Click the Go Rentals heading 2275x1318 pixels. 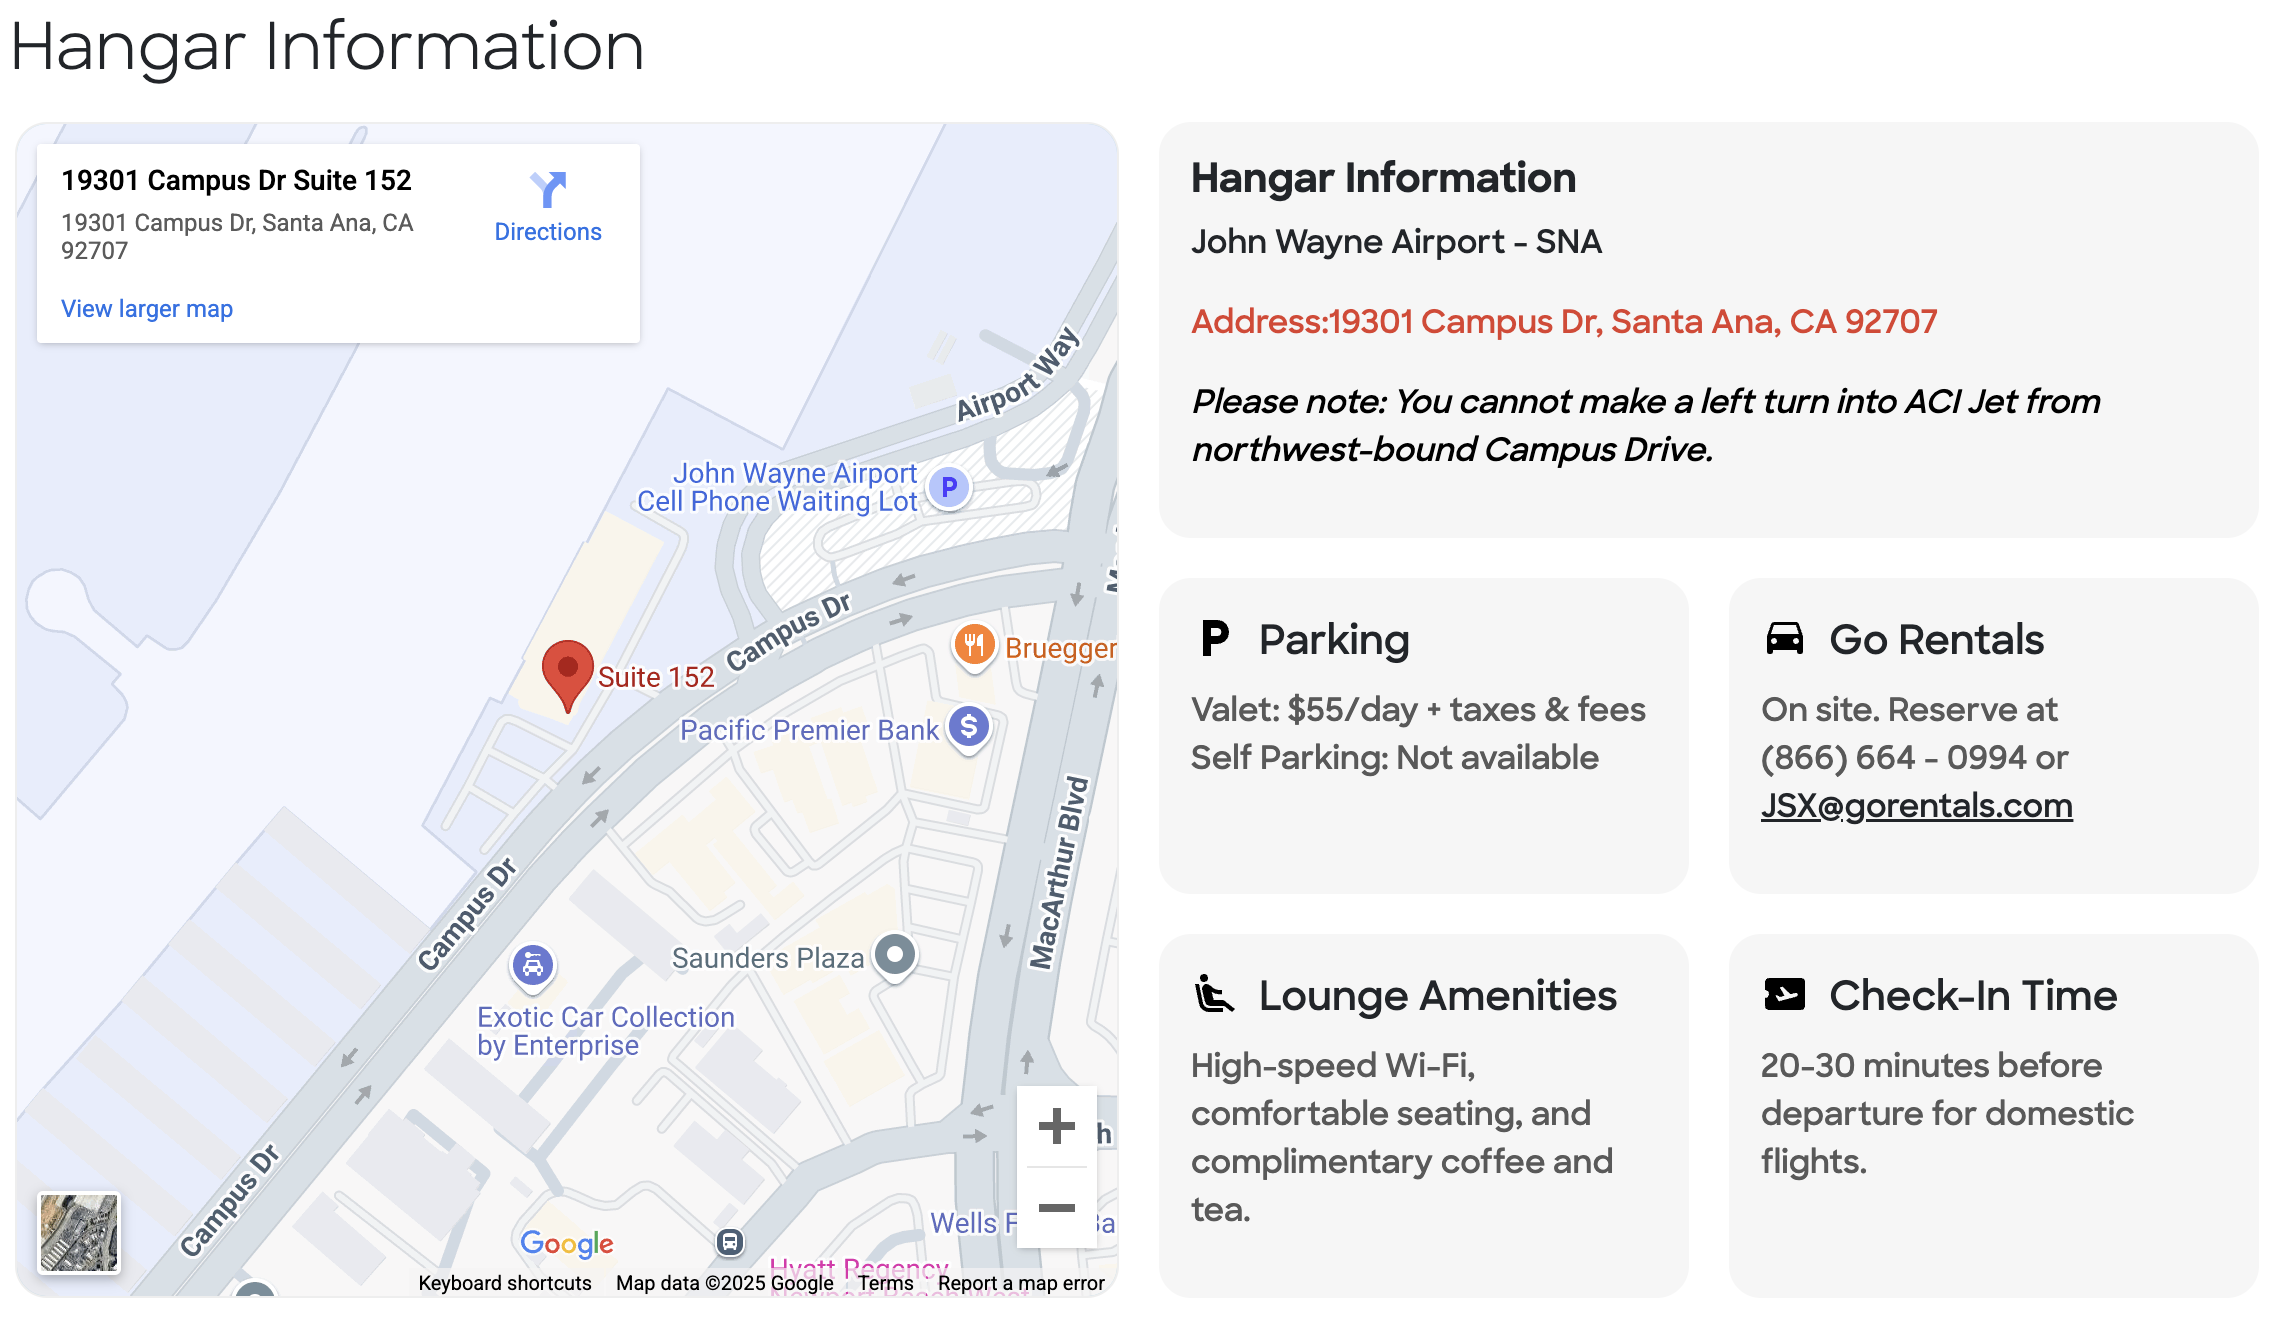[1936, 639]
